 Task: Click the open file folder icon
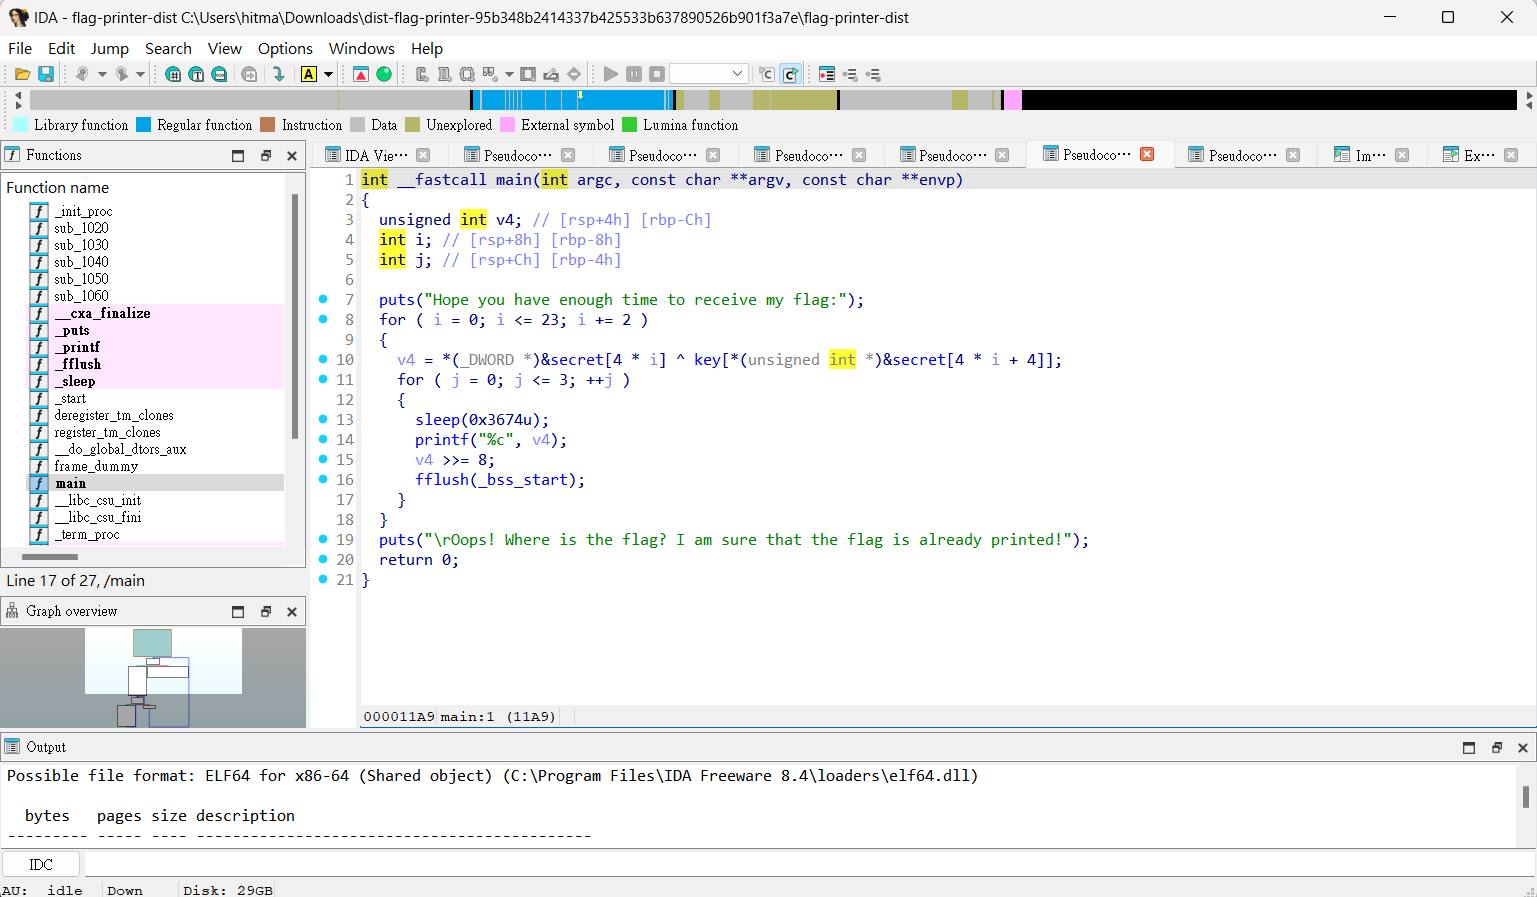tap(22, 74)
